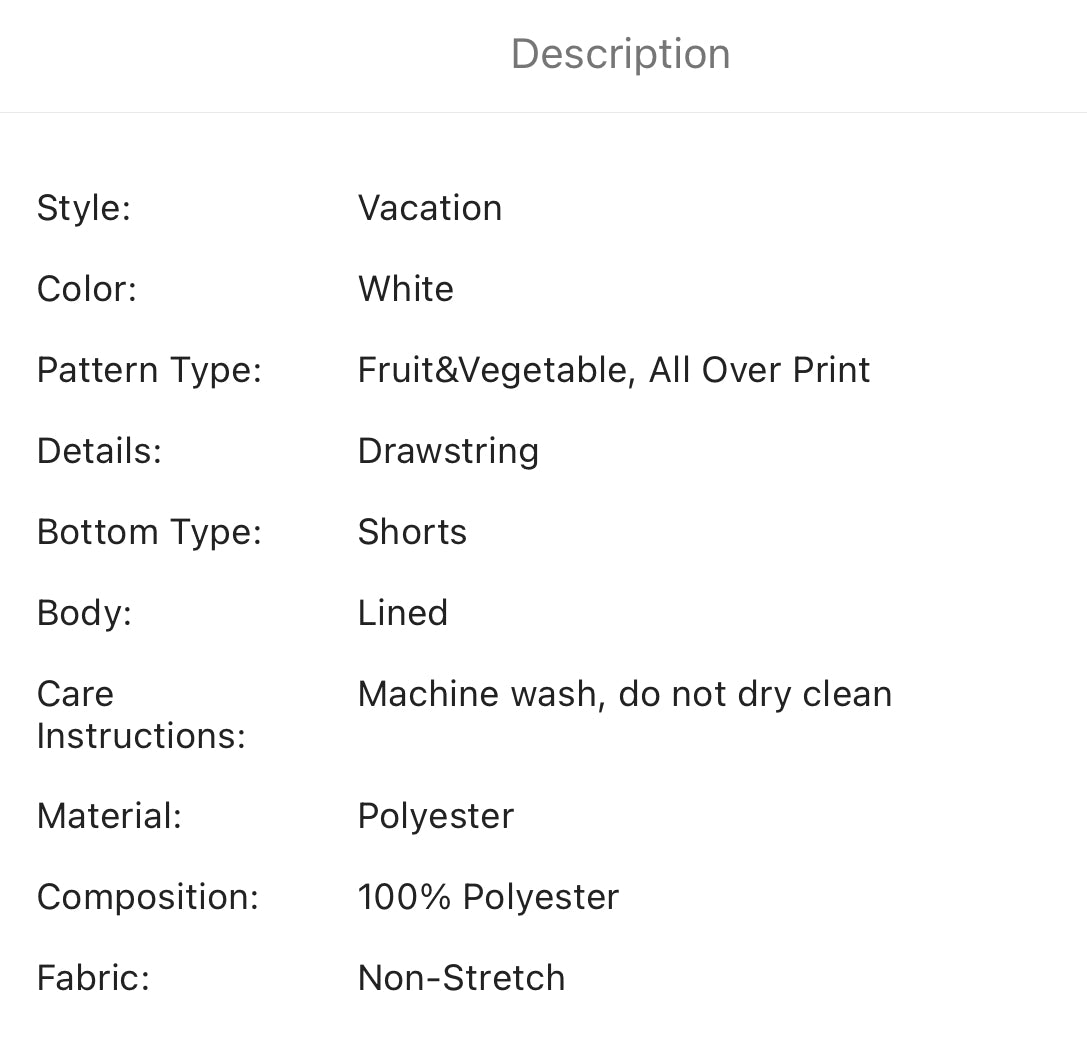The height and width of the screenshot is (1039, 1087).
Task: Select the Non-Stretch fabric value
Action: click(x=461, y=978)
